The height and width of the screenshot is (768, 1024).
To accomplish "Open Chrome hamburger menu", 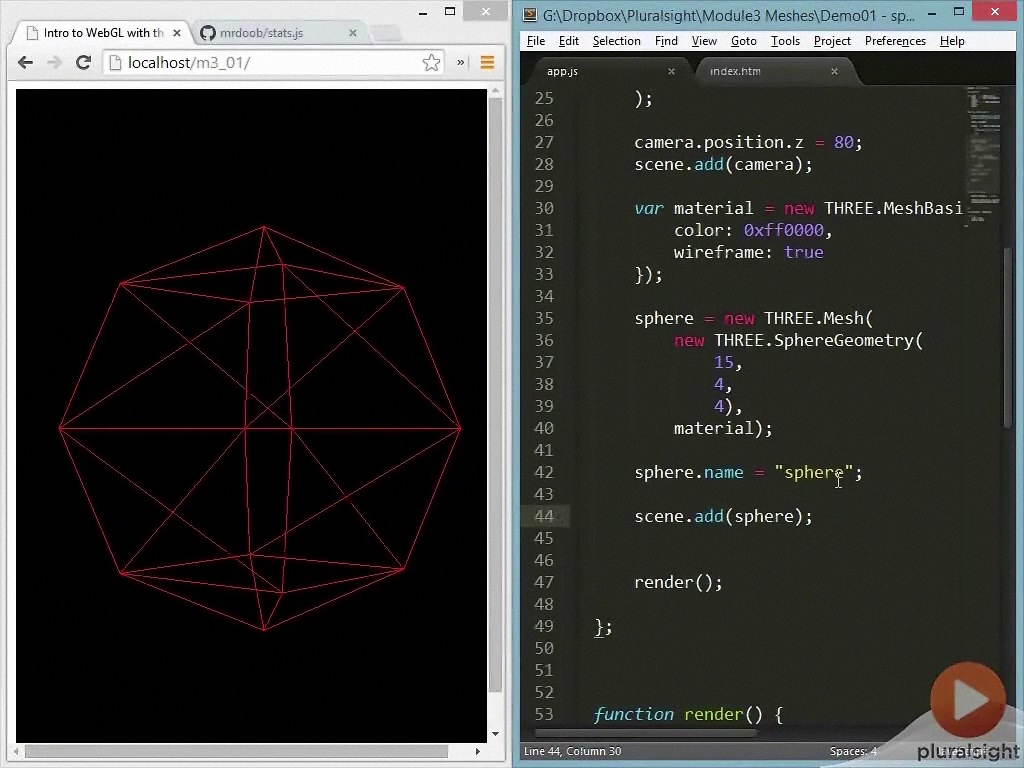I will tap(487, 63).
